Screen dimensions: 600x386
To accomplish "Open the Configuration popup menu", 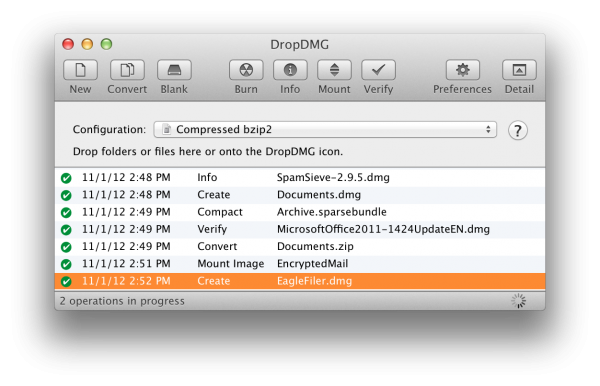I will point(325,130).
